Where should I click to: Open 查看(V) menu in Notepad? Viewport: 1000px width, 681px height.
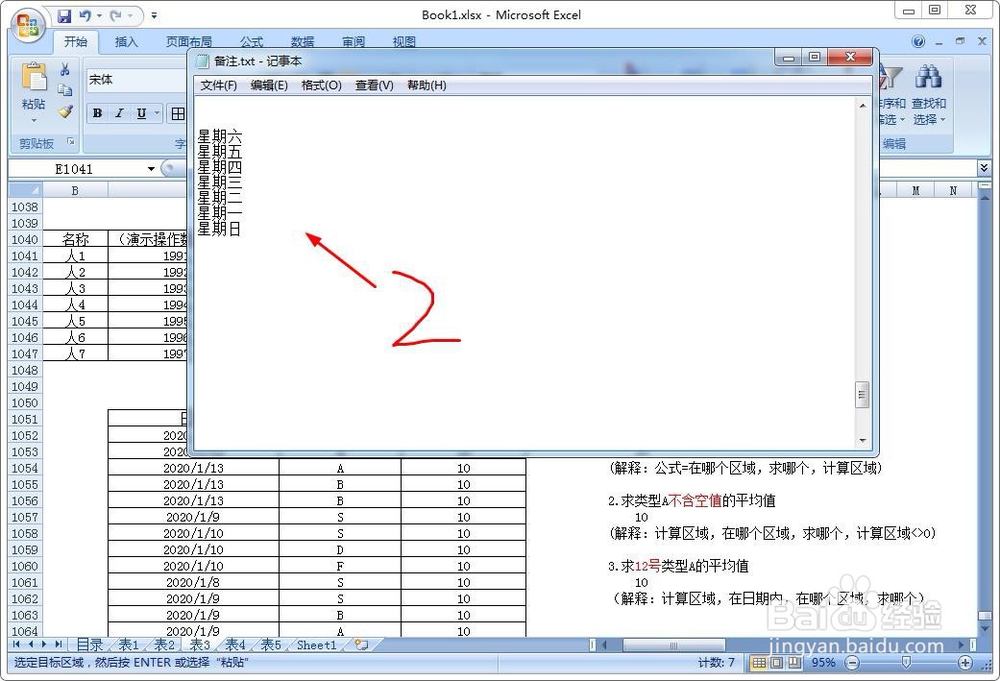coord(374,85)
